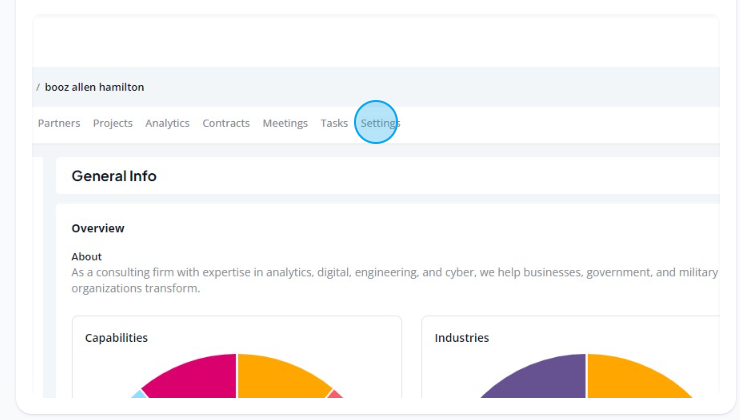The height and width of the screenshot is (420, 740).
Task: Switch to the Tasks tab
Action: tap(334, 123)
